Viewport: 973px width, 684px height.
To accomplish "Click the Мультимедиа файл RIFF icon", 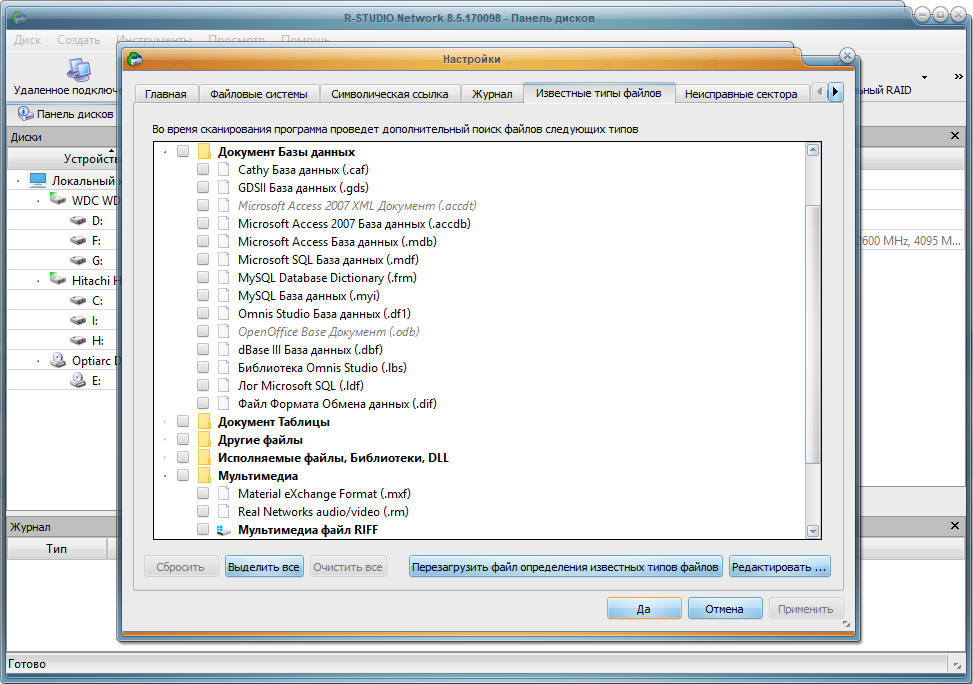I will tap(223, 530).
